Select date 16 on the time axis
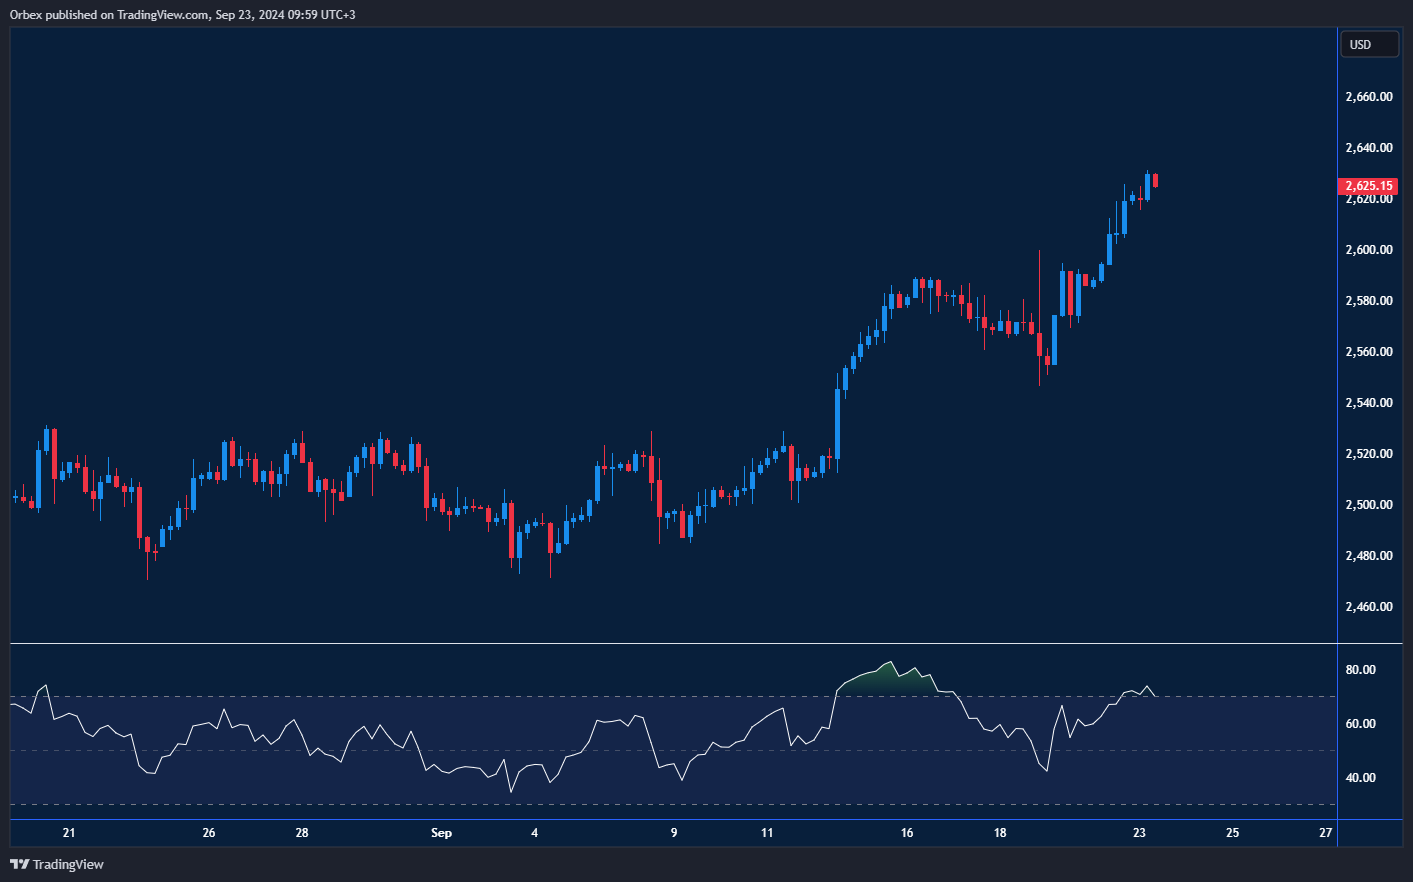 tap(907, 832)
